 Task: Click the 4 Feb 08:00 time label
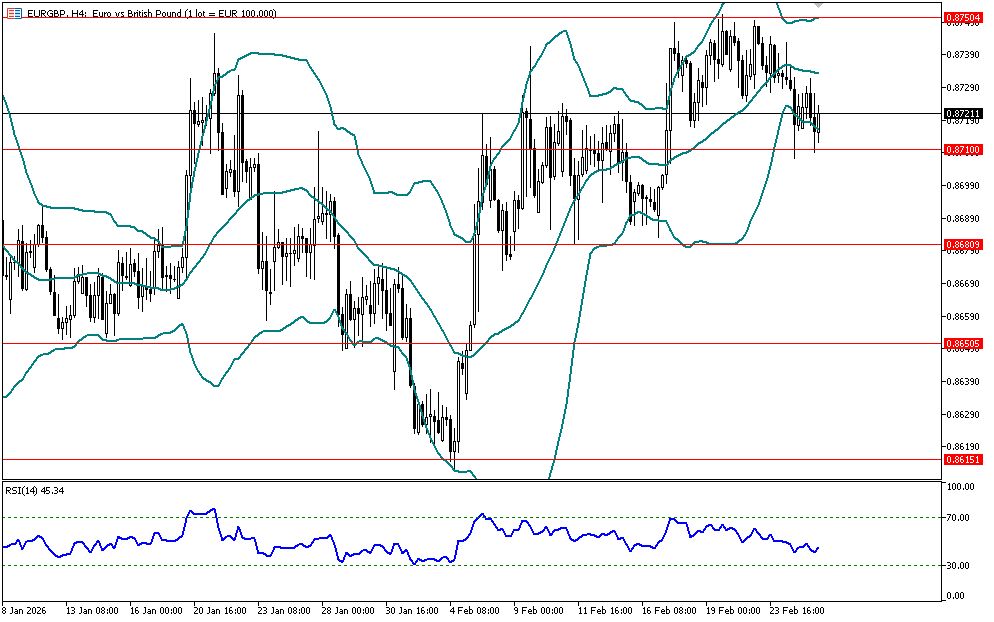pos(473,609)
